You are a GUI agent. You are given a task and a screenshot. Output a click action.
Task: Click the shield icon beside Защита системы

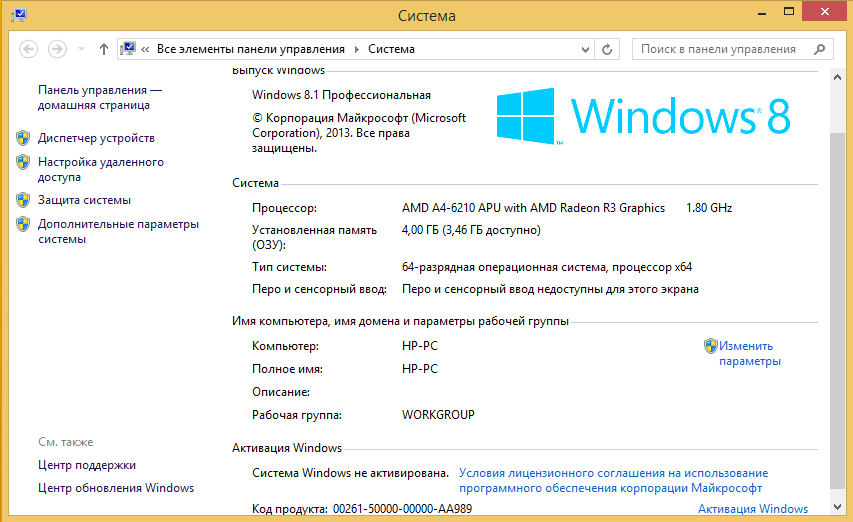click(23, 200)
